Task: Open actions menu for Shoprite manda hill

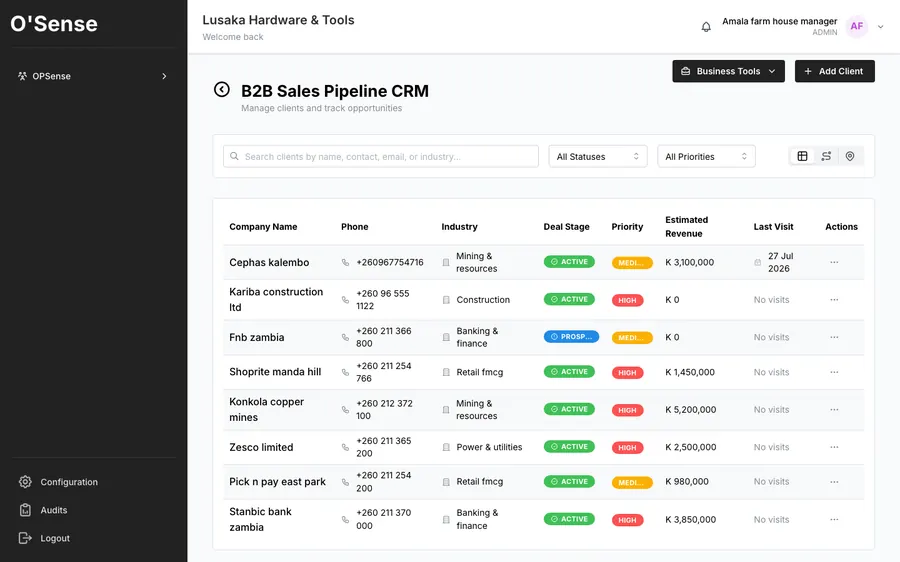Action: (x=834, y=372)
